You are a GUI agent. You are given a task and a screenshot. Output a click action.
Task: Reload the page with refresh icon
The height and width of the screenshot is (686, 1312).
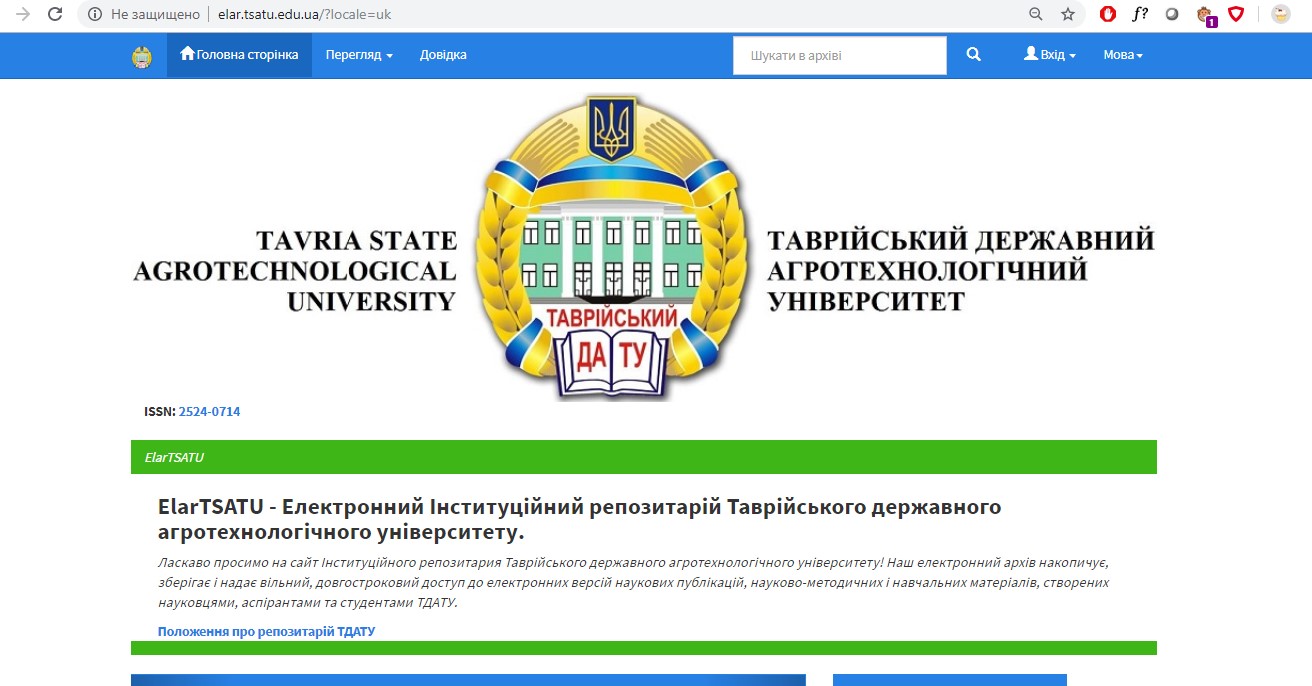click(56, 14)
